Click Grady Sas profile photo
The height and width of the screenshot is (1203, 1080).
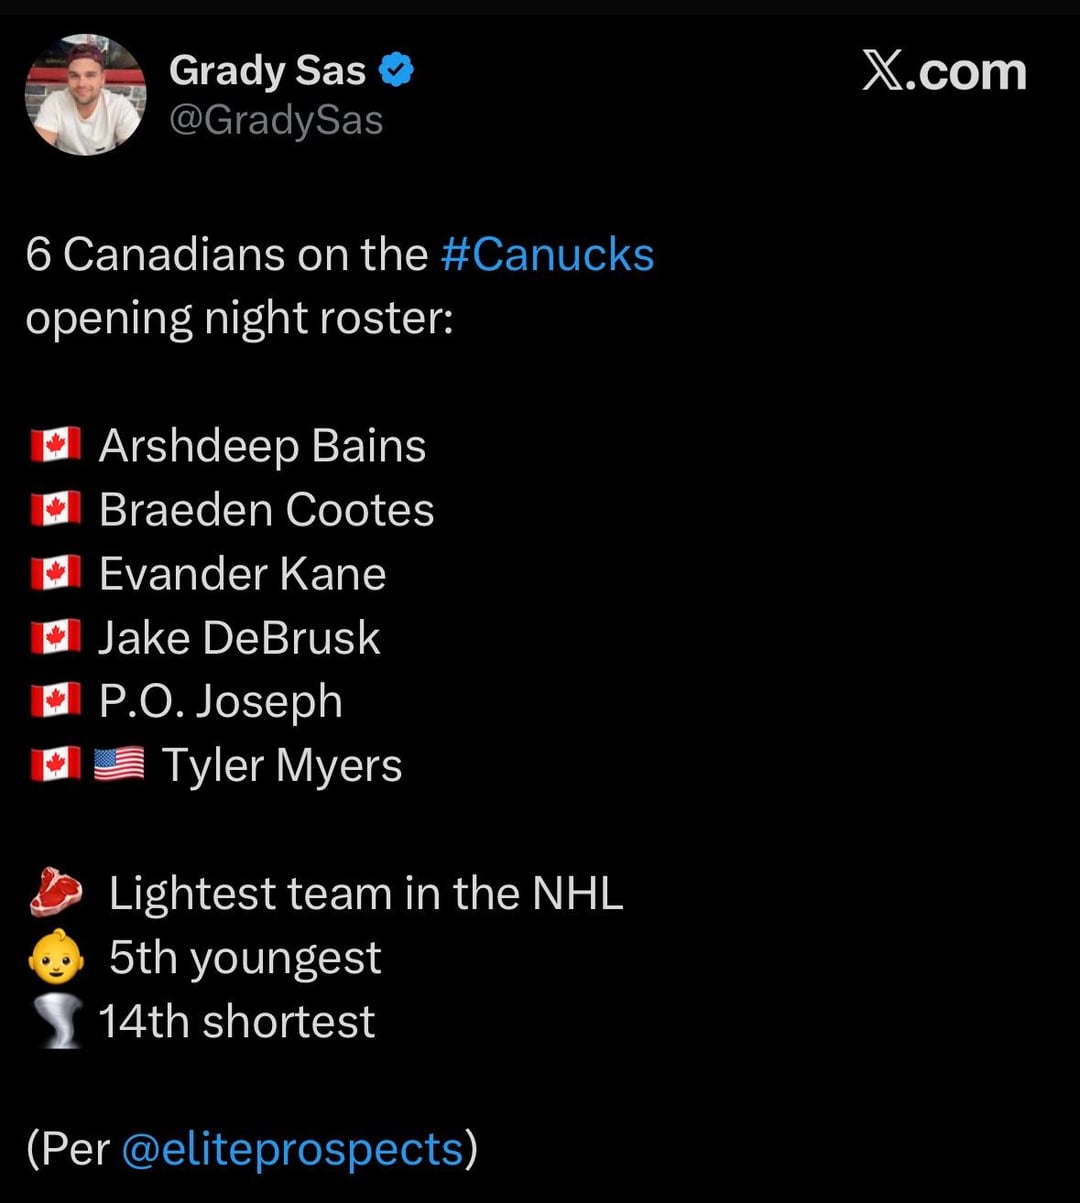(x=85, y=95)
